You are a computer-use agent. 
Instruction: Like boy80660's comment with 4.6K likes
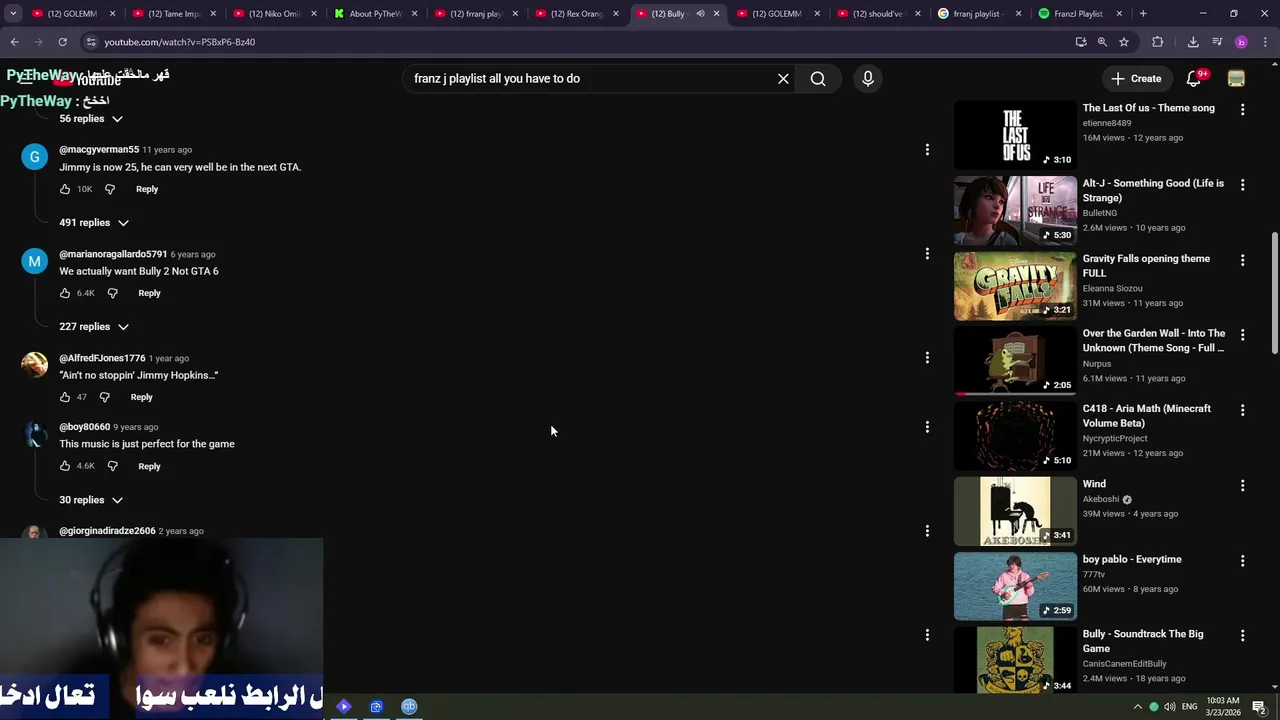tap(65, 466)
